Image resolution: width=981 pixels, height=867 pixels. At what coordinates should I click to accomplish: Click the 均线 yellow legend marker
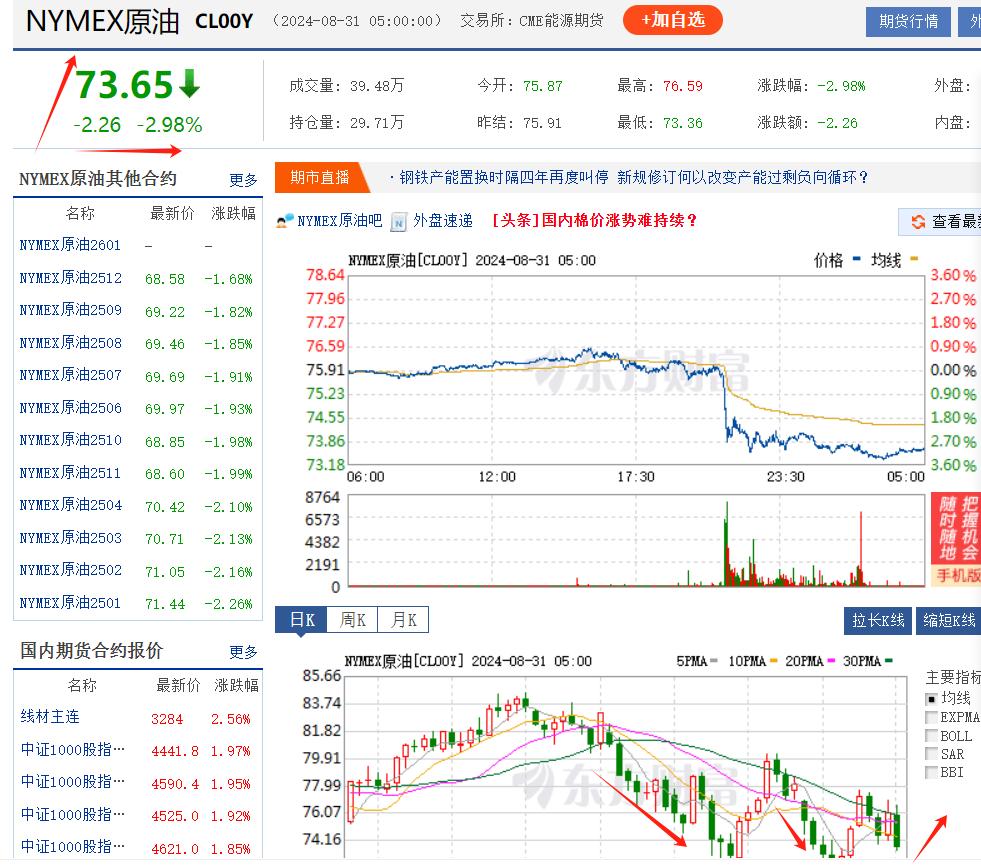click(914, 258)
